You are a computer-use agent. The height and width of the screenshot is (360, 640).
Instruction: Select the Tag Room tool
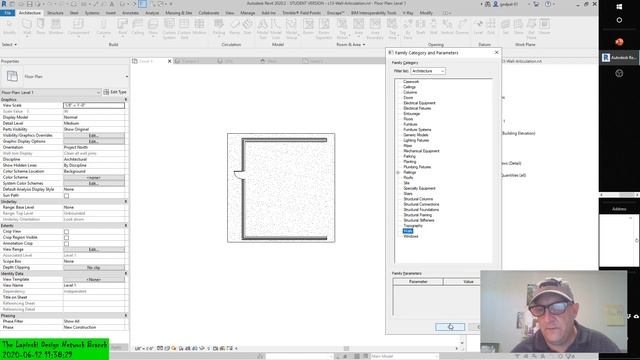click(342, 29)
